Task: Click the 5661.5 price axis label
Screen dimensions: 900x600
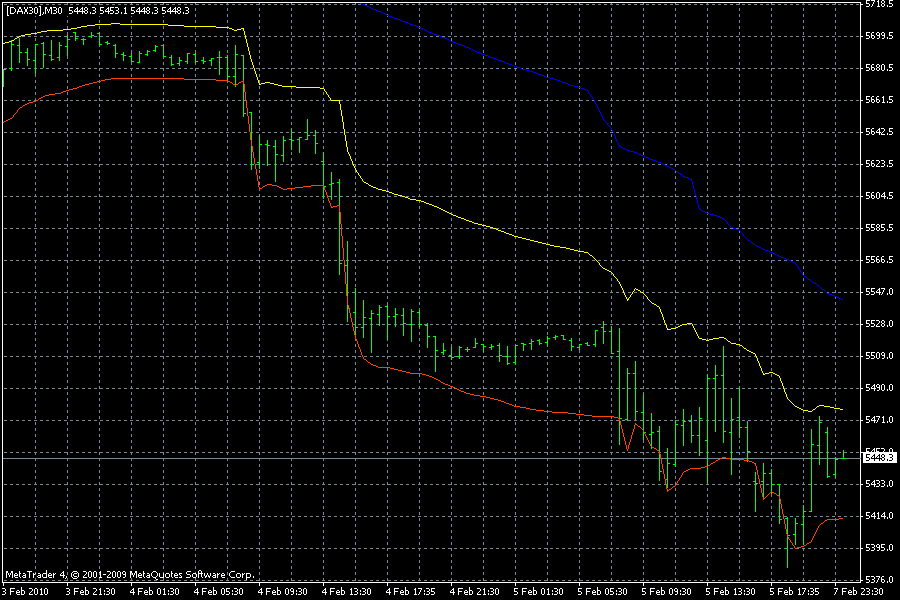Action: click(879, 100)
